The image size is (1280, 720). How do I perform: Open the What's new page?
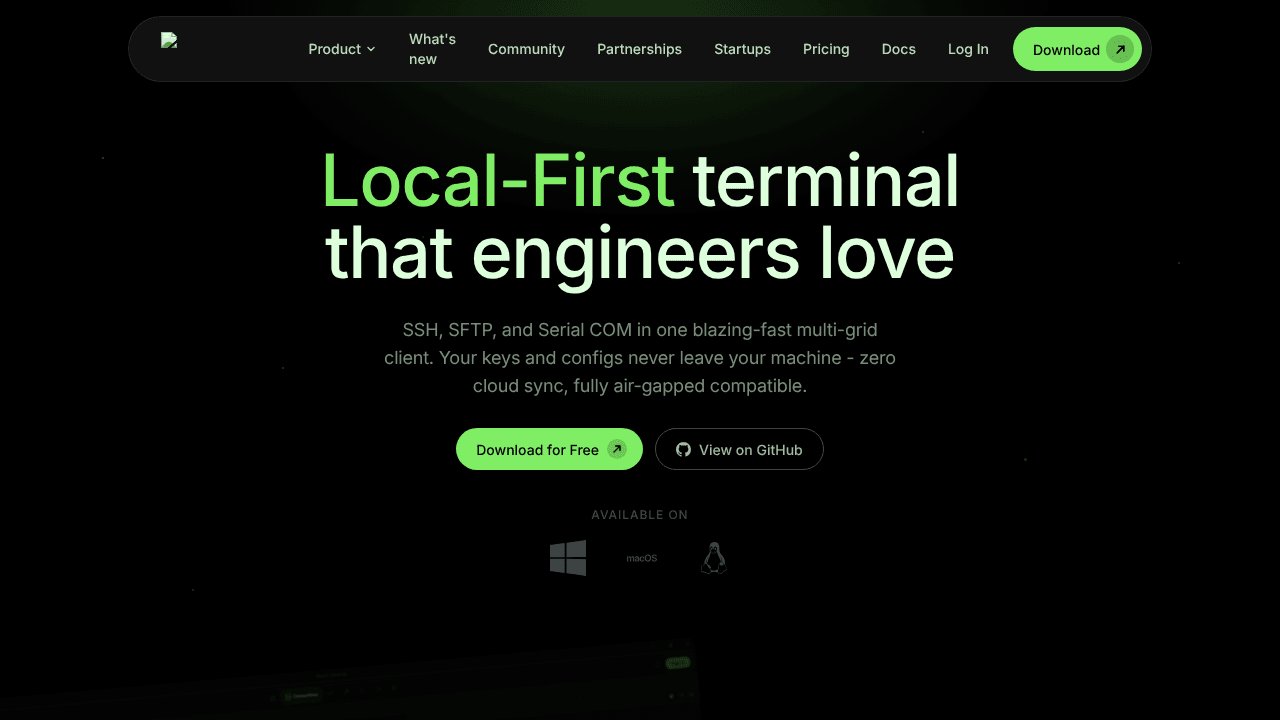[432, 49]
